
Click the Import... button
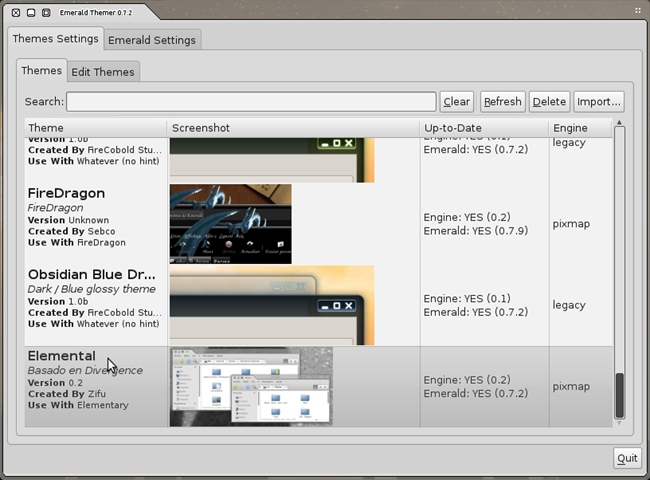[x=599, y=101]
